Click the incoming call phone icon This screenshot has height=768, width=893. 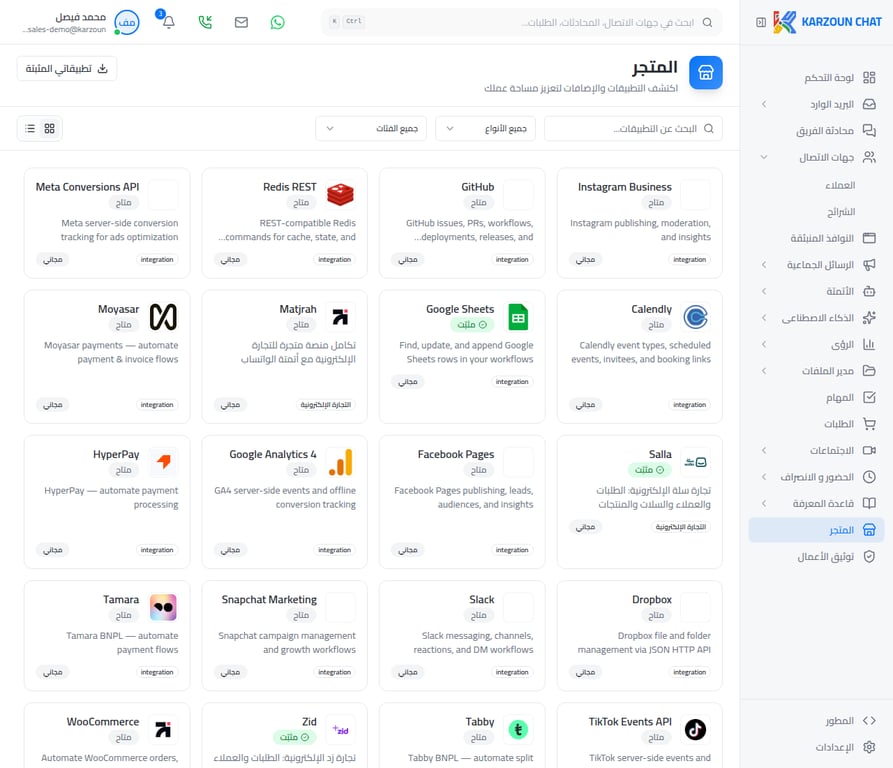tap(205, 22)
